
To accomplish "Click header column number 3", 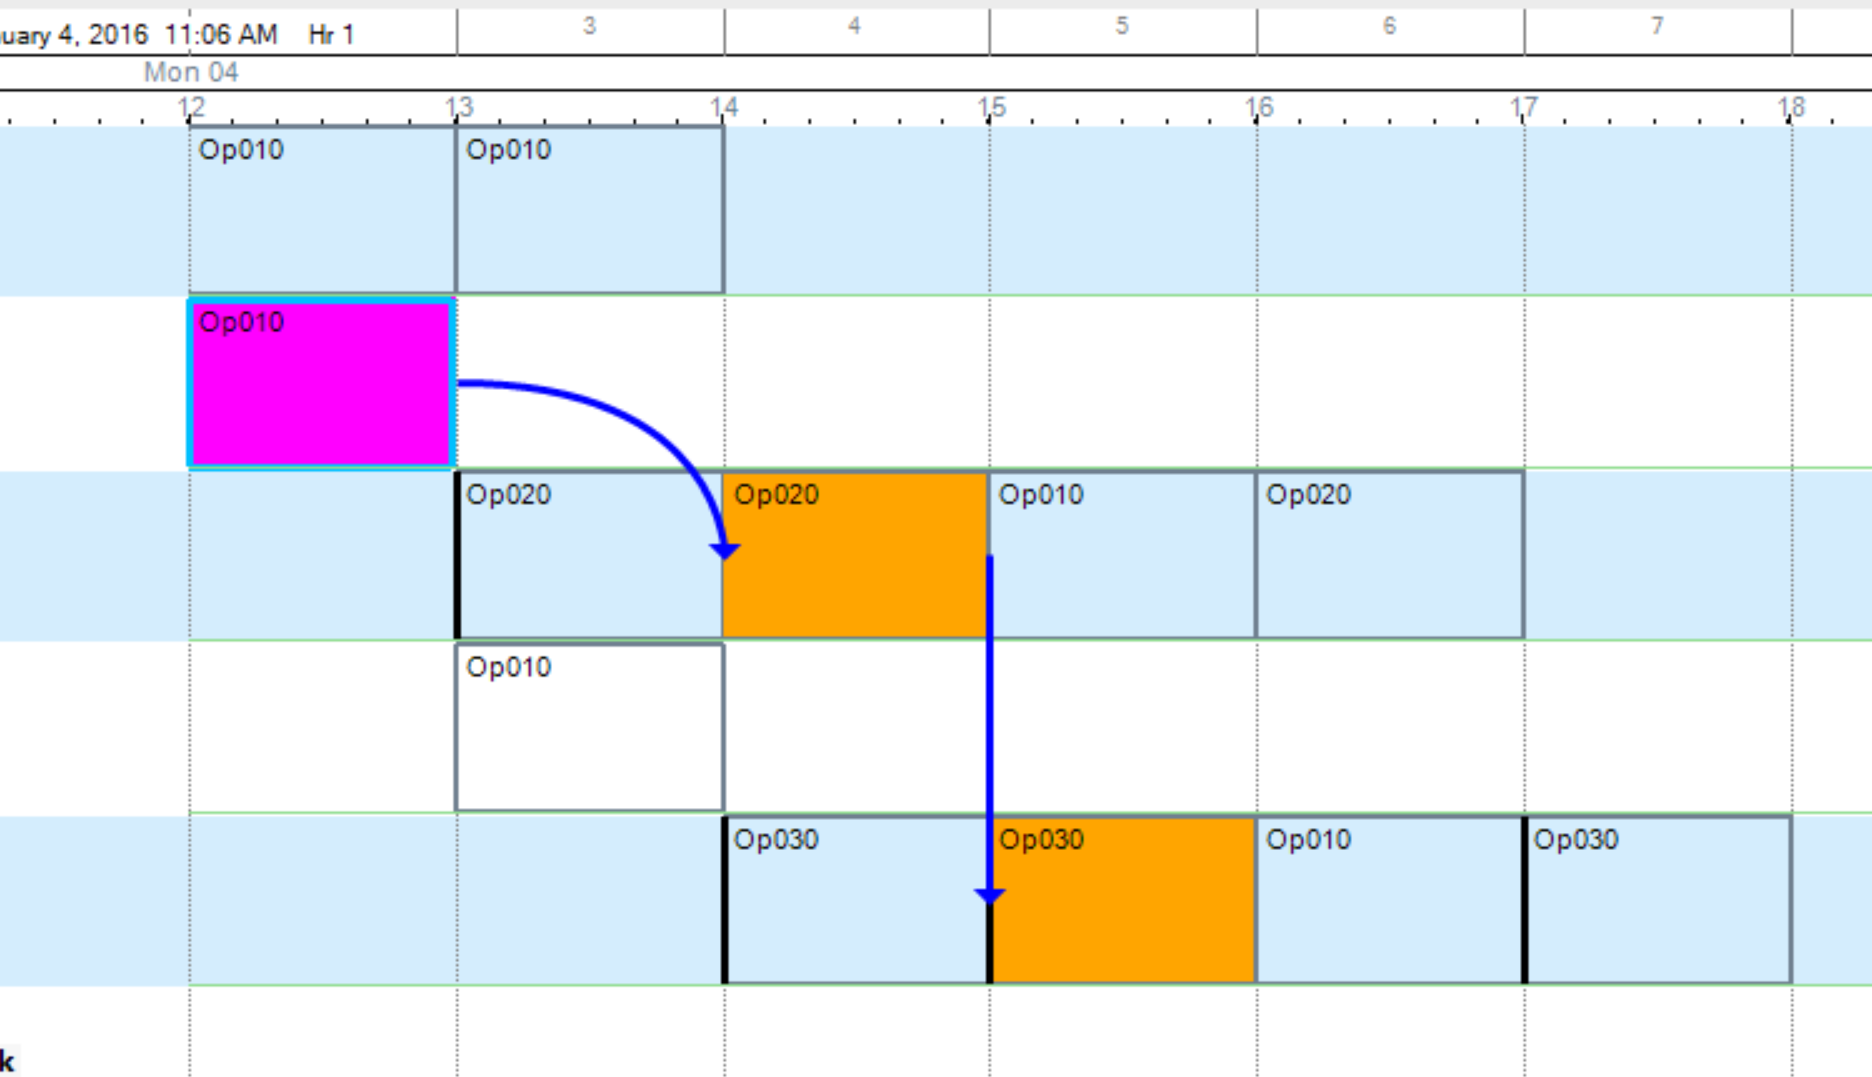I will (x=590, y=26).
